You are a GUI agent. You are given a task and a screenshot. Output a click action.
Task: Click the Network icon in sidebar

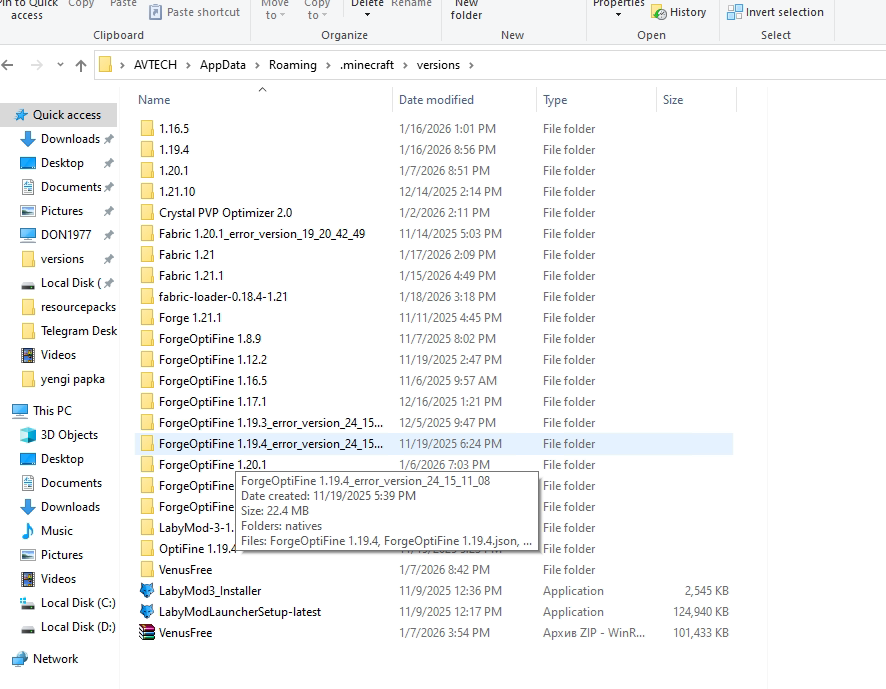click(18, 659)
